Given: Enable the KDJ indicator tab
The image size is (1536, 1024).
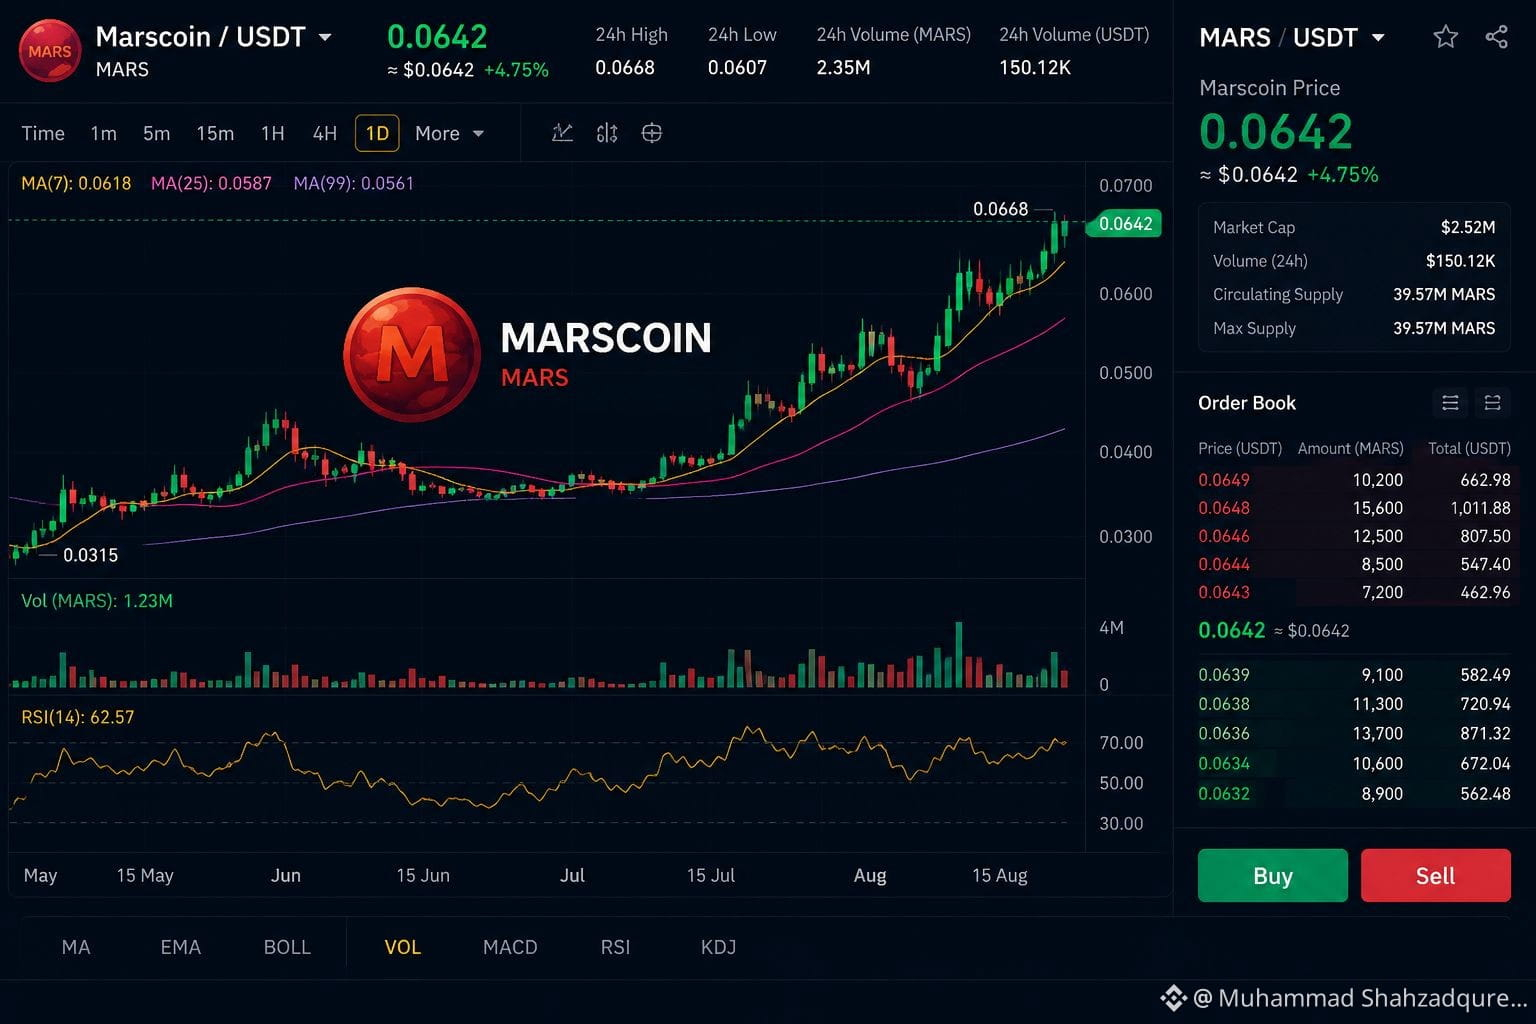Looking at the screenshot, I should click(x=718, y=947).
